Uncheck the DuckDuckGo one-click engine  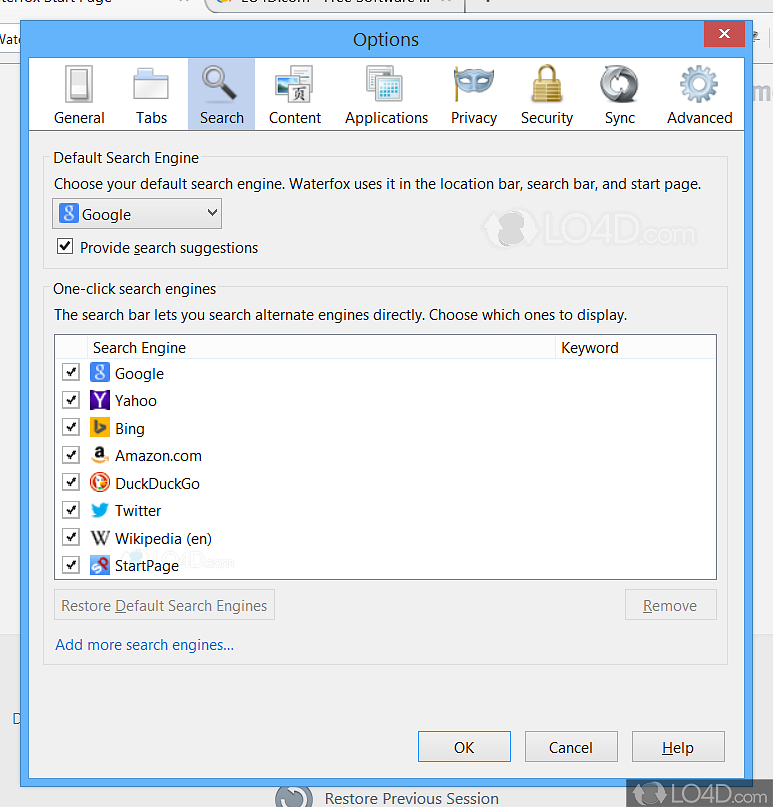[71, 482]
